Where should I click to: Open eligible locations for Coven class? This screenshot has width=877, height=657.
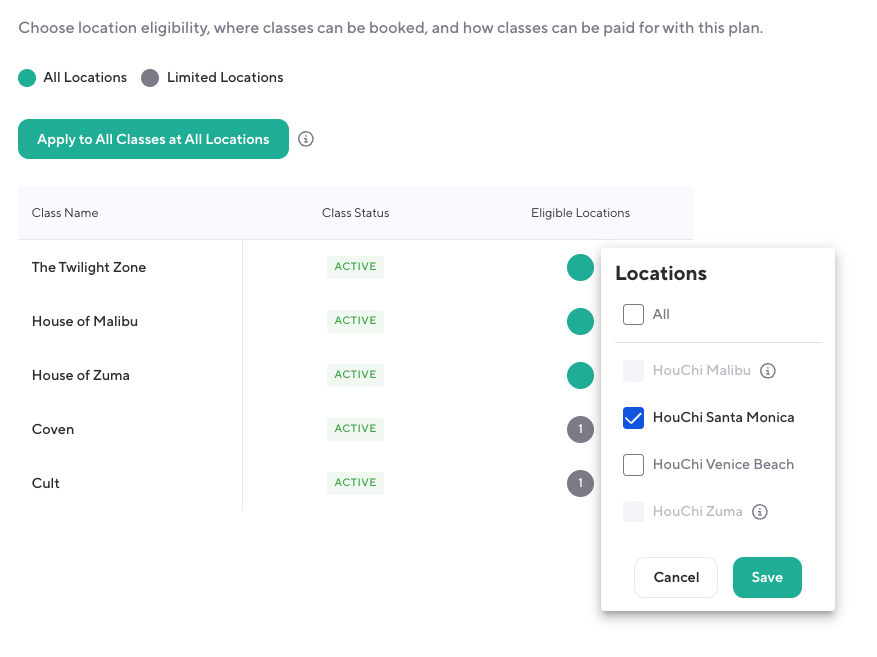[x=580, y=430]
